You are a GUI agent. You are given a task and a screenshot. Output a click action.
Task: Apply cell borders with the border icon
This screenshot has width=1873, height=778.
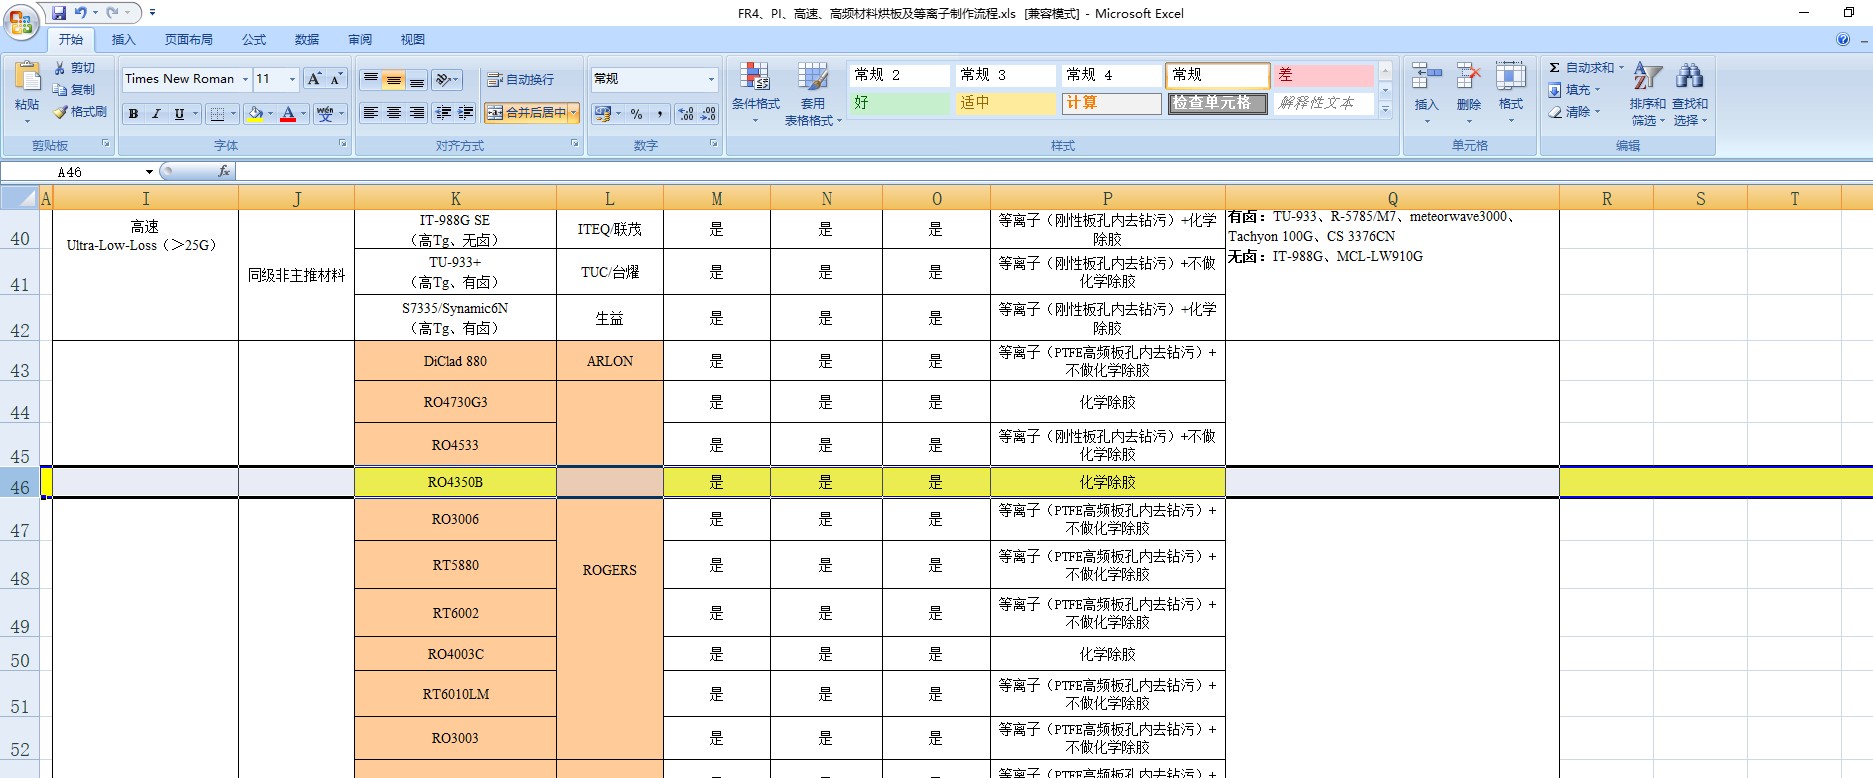(217, 114)
